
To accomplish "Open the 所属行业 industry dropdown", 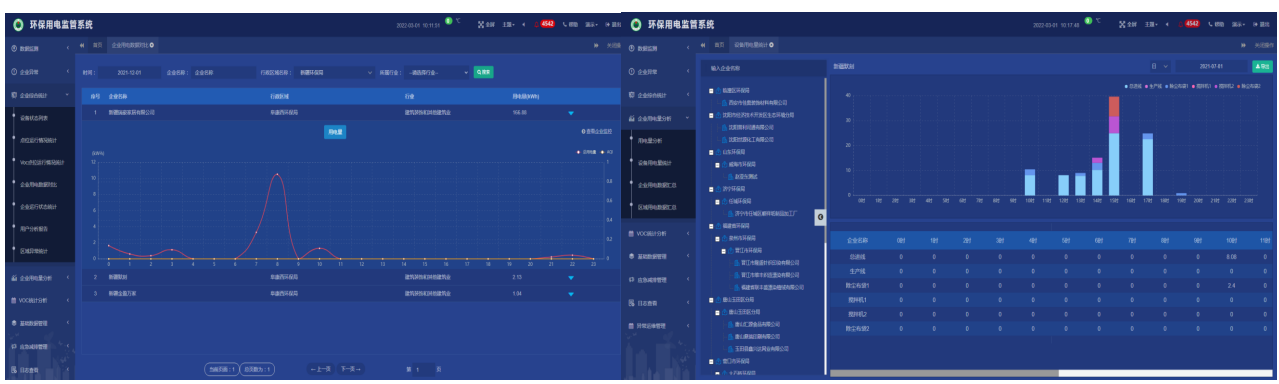I will tap(437, 72).
